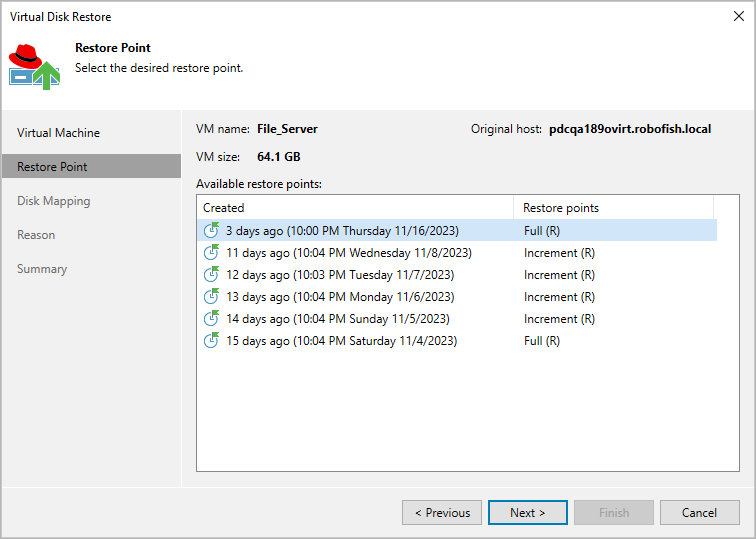Proceed with the Next button
Viewport: 756px width, 539px height.
pos(527,512)
